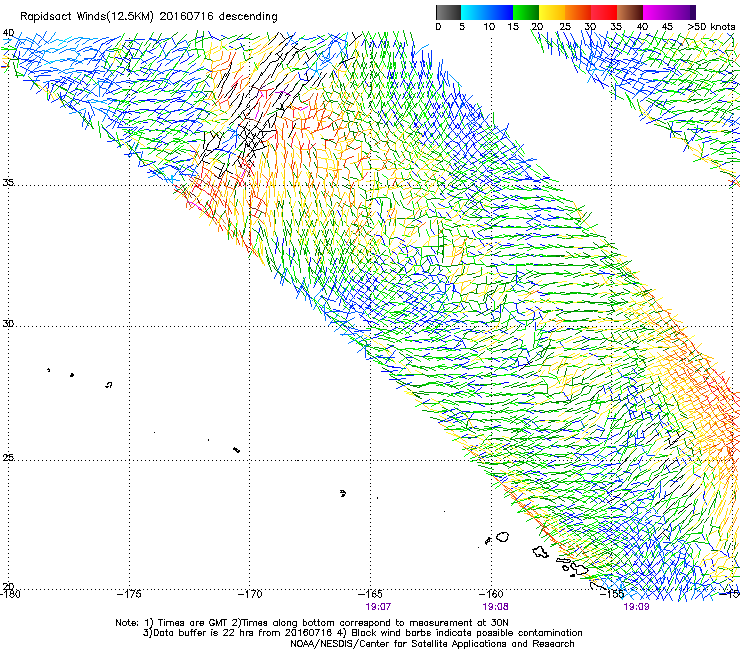Select the red 30-35 knots legend swatch
Image resolution: width=740 pixels, height=650 pixels.
tap(604, 12)
